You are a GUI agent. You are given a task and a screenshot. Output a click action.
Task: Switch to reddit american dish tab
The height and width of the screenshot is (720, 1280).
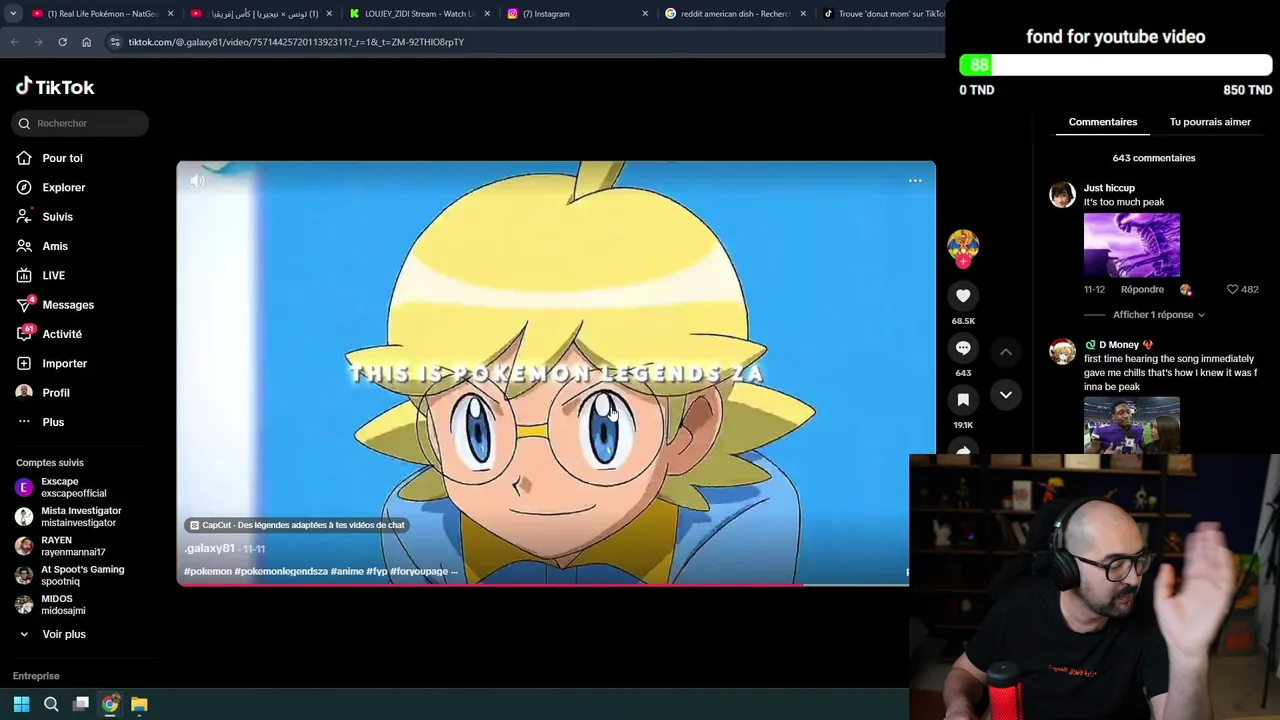tap(735, 14)
